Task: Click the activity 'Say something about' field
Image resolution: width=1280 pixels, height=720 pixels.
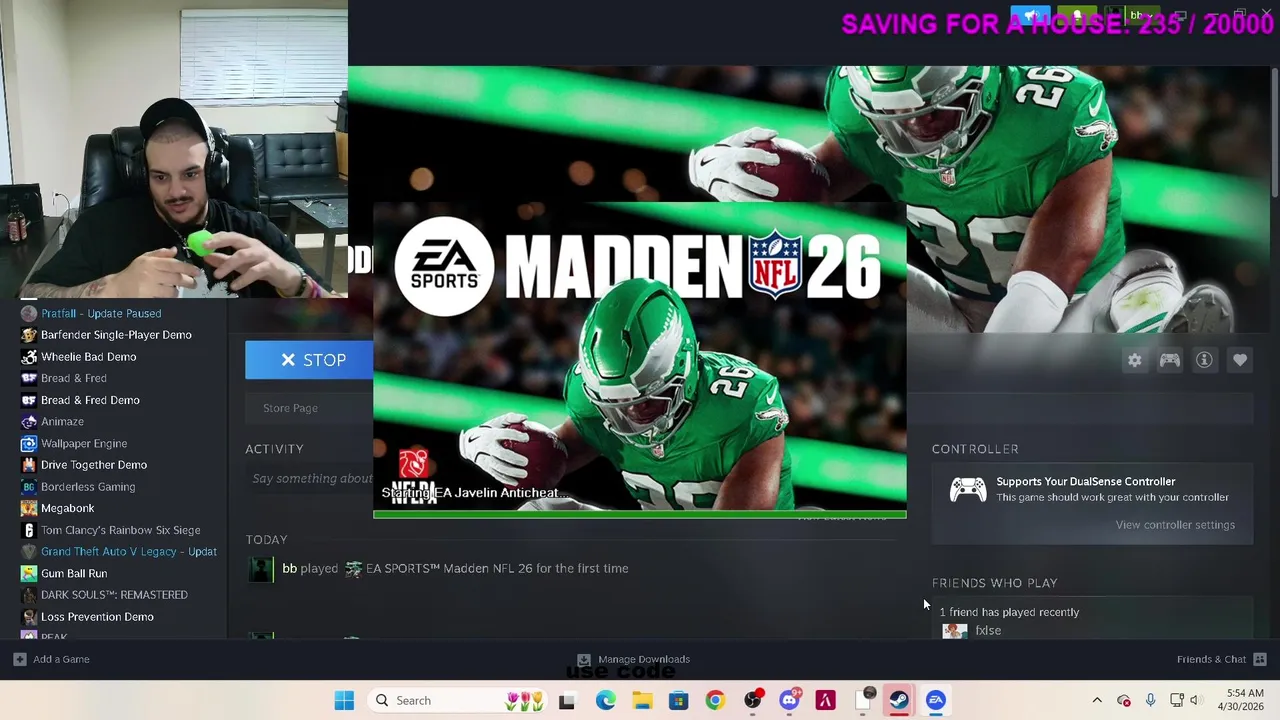Action: pyautogui.click(x=311, y=479)
